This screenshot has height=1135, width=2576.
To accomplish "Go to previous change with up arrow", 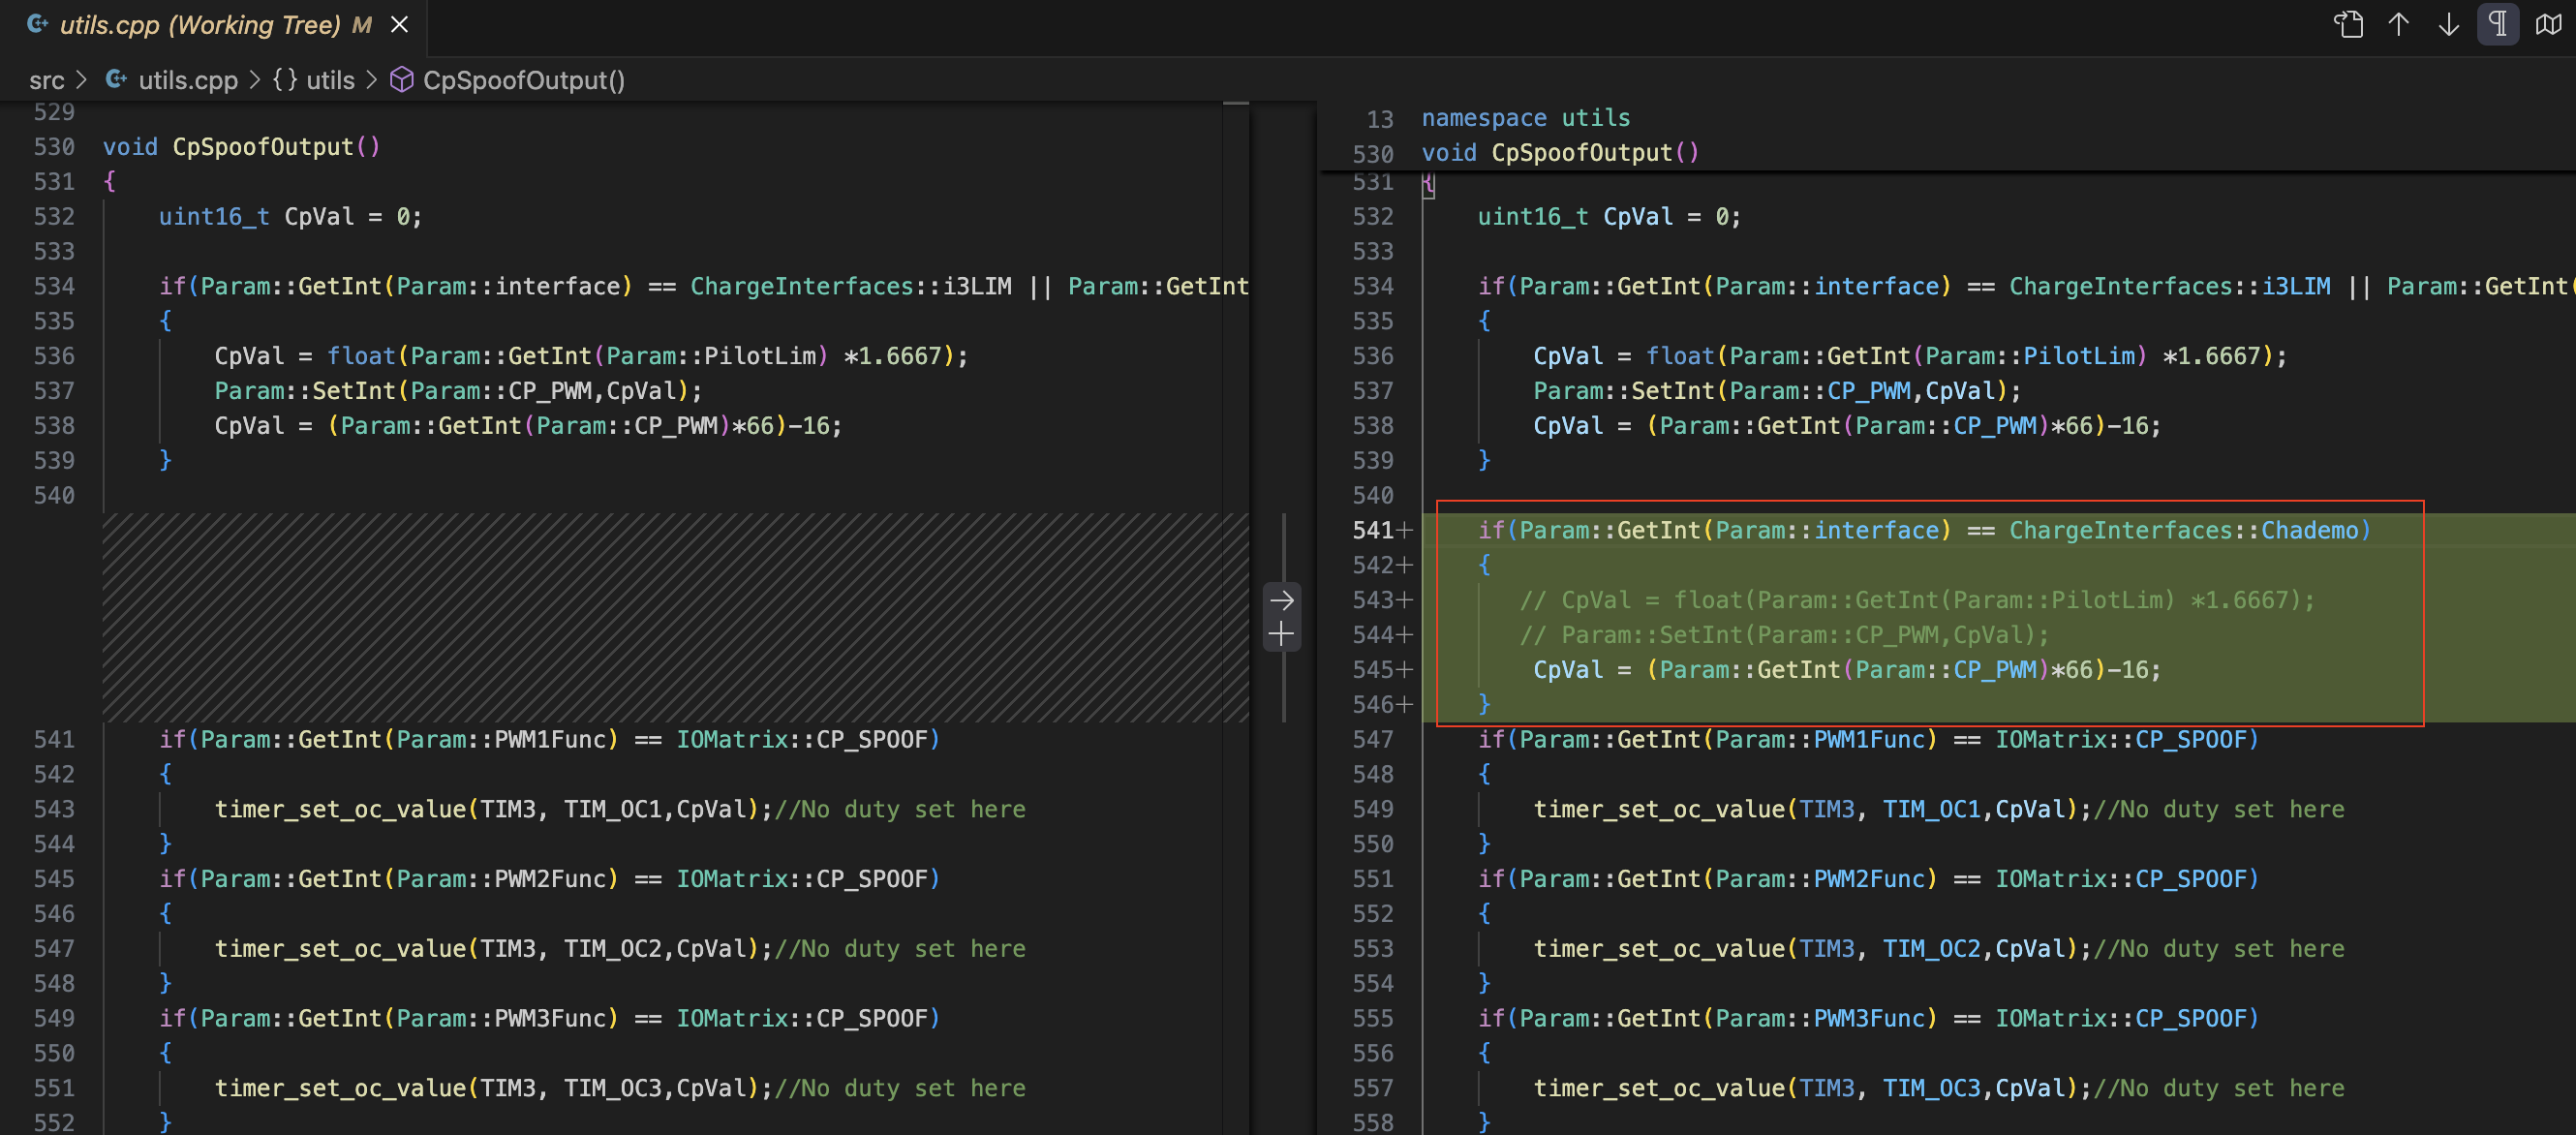I will point(2398,24).
